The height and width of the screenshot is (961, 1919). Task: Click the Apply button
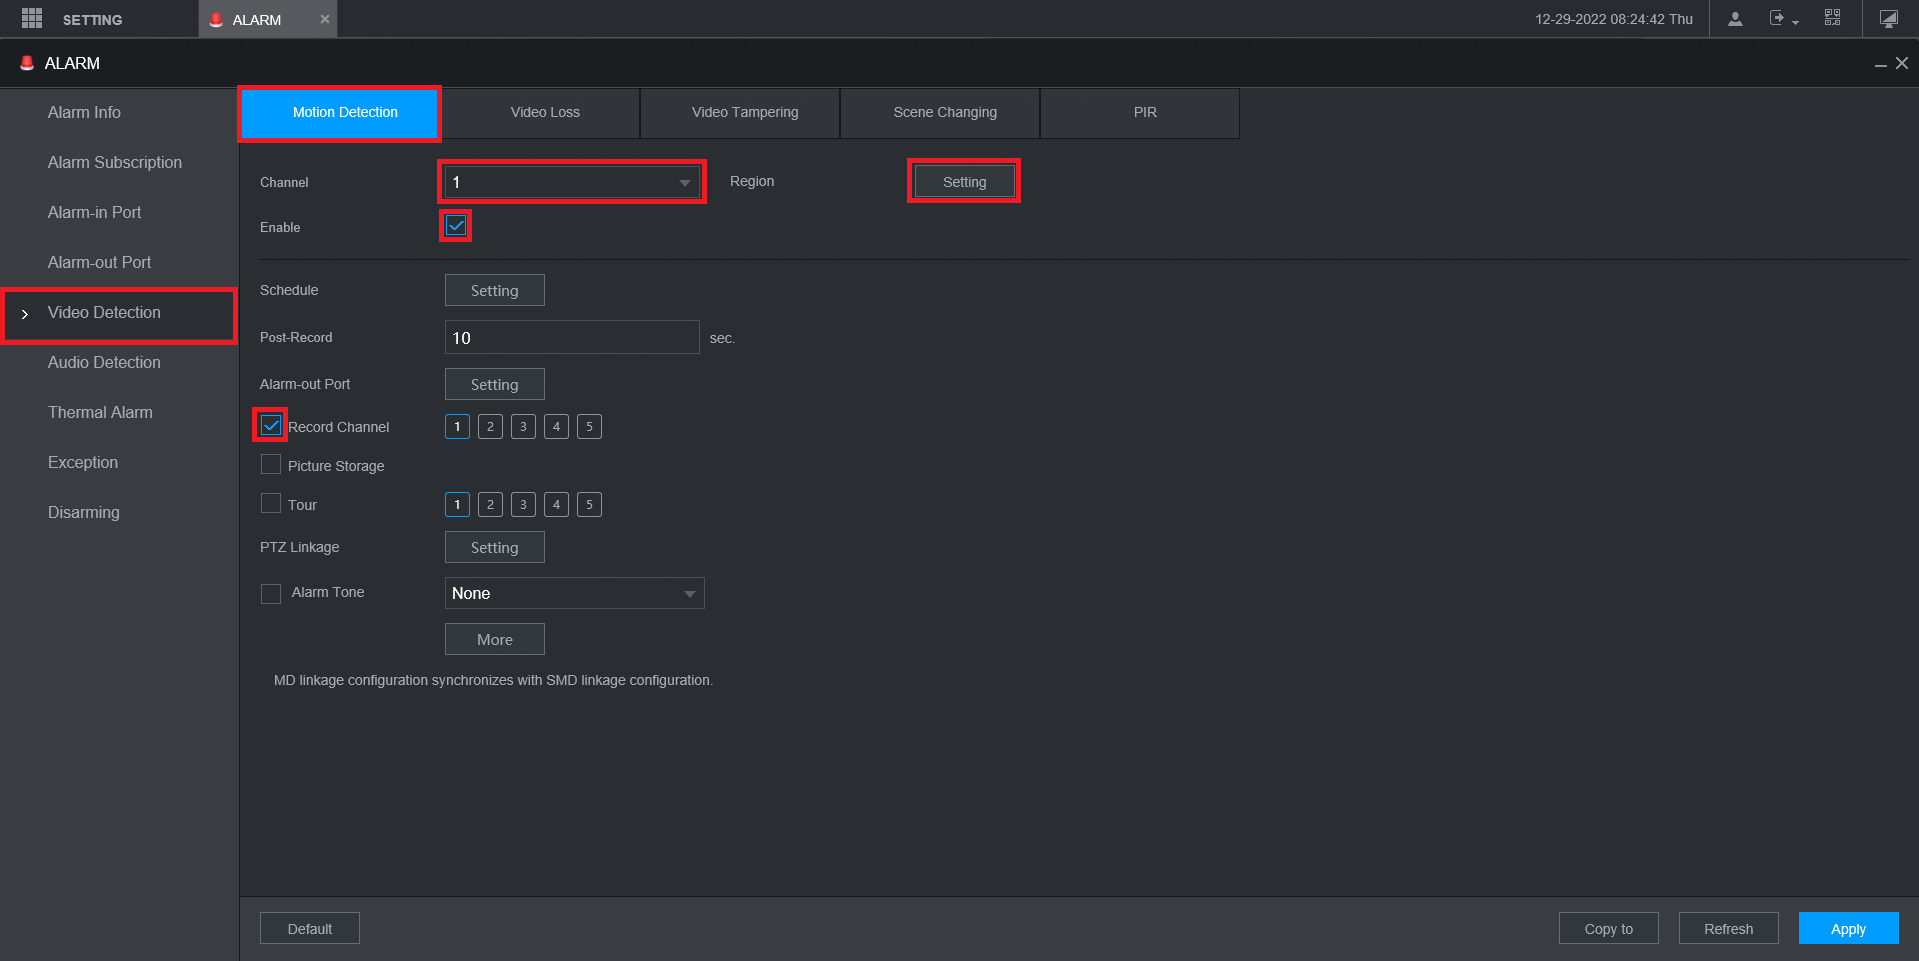[1848, 929]
